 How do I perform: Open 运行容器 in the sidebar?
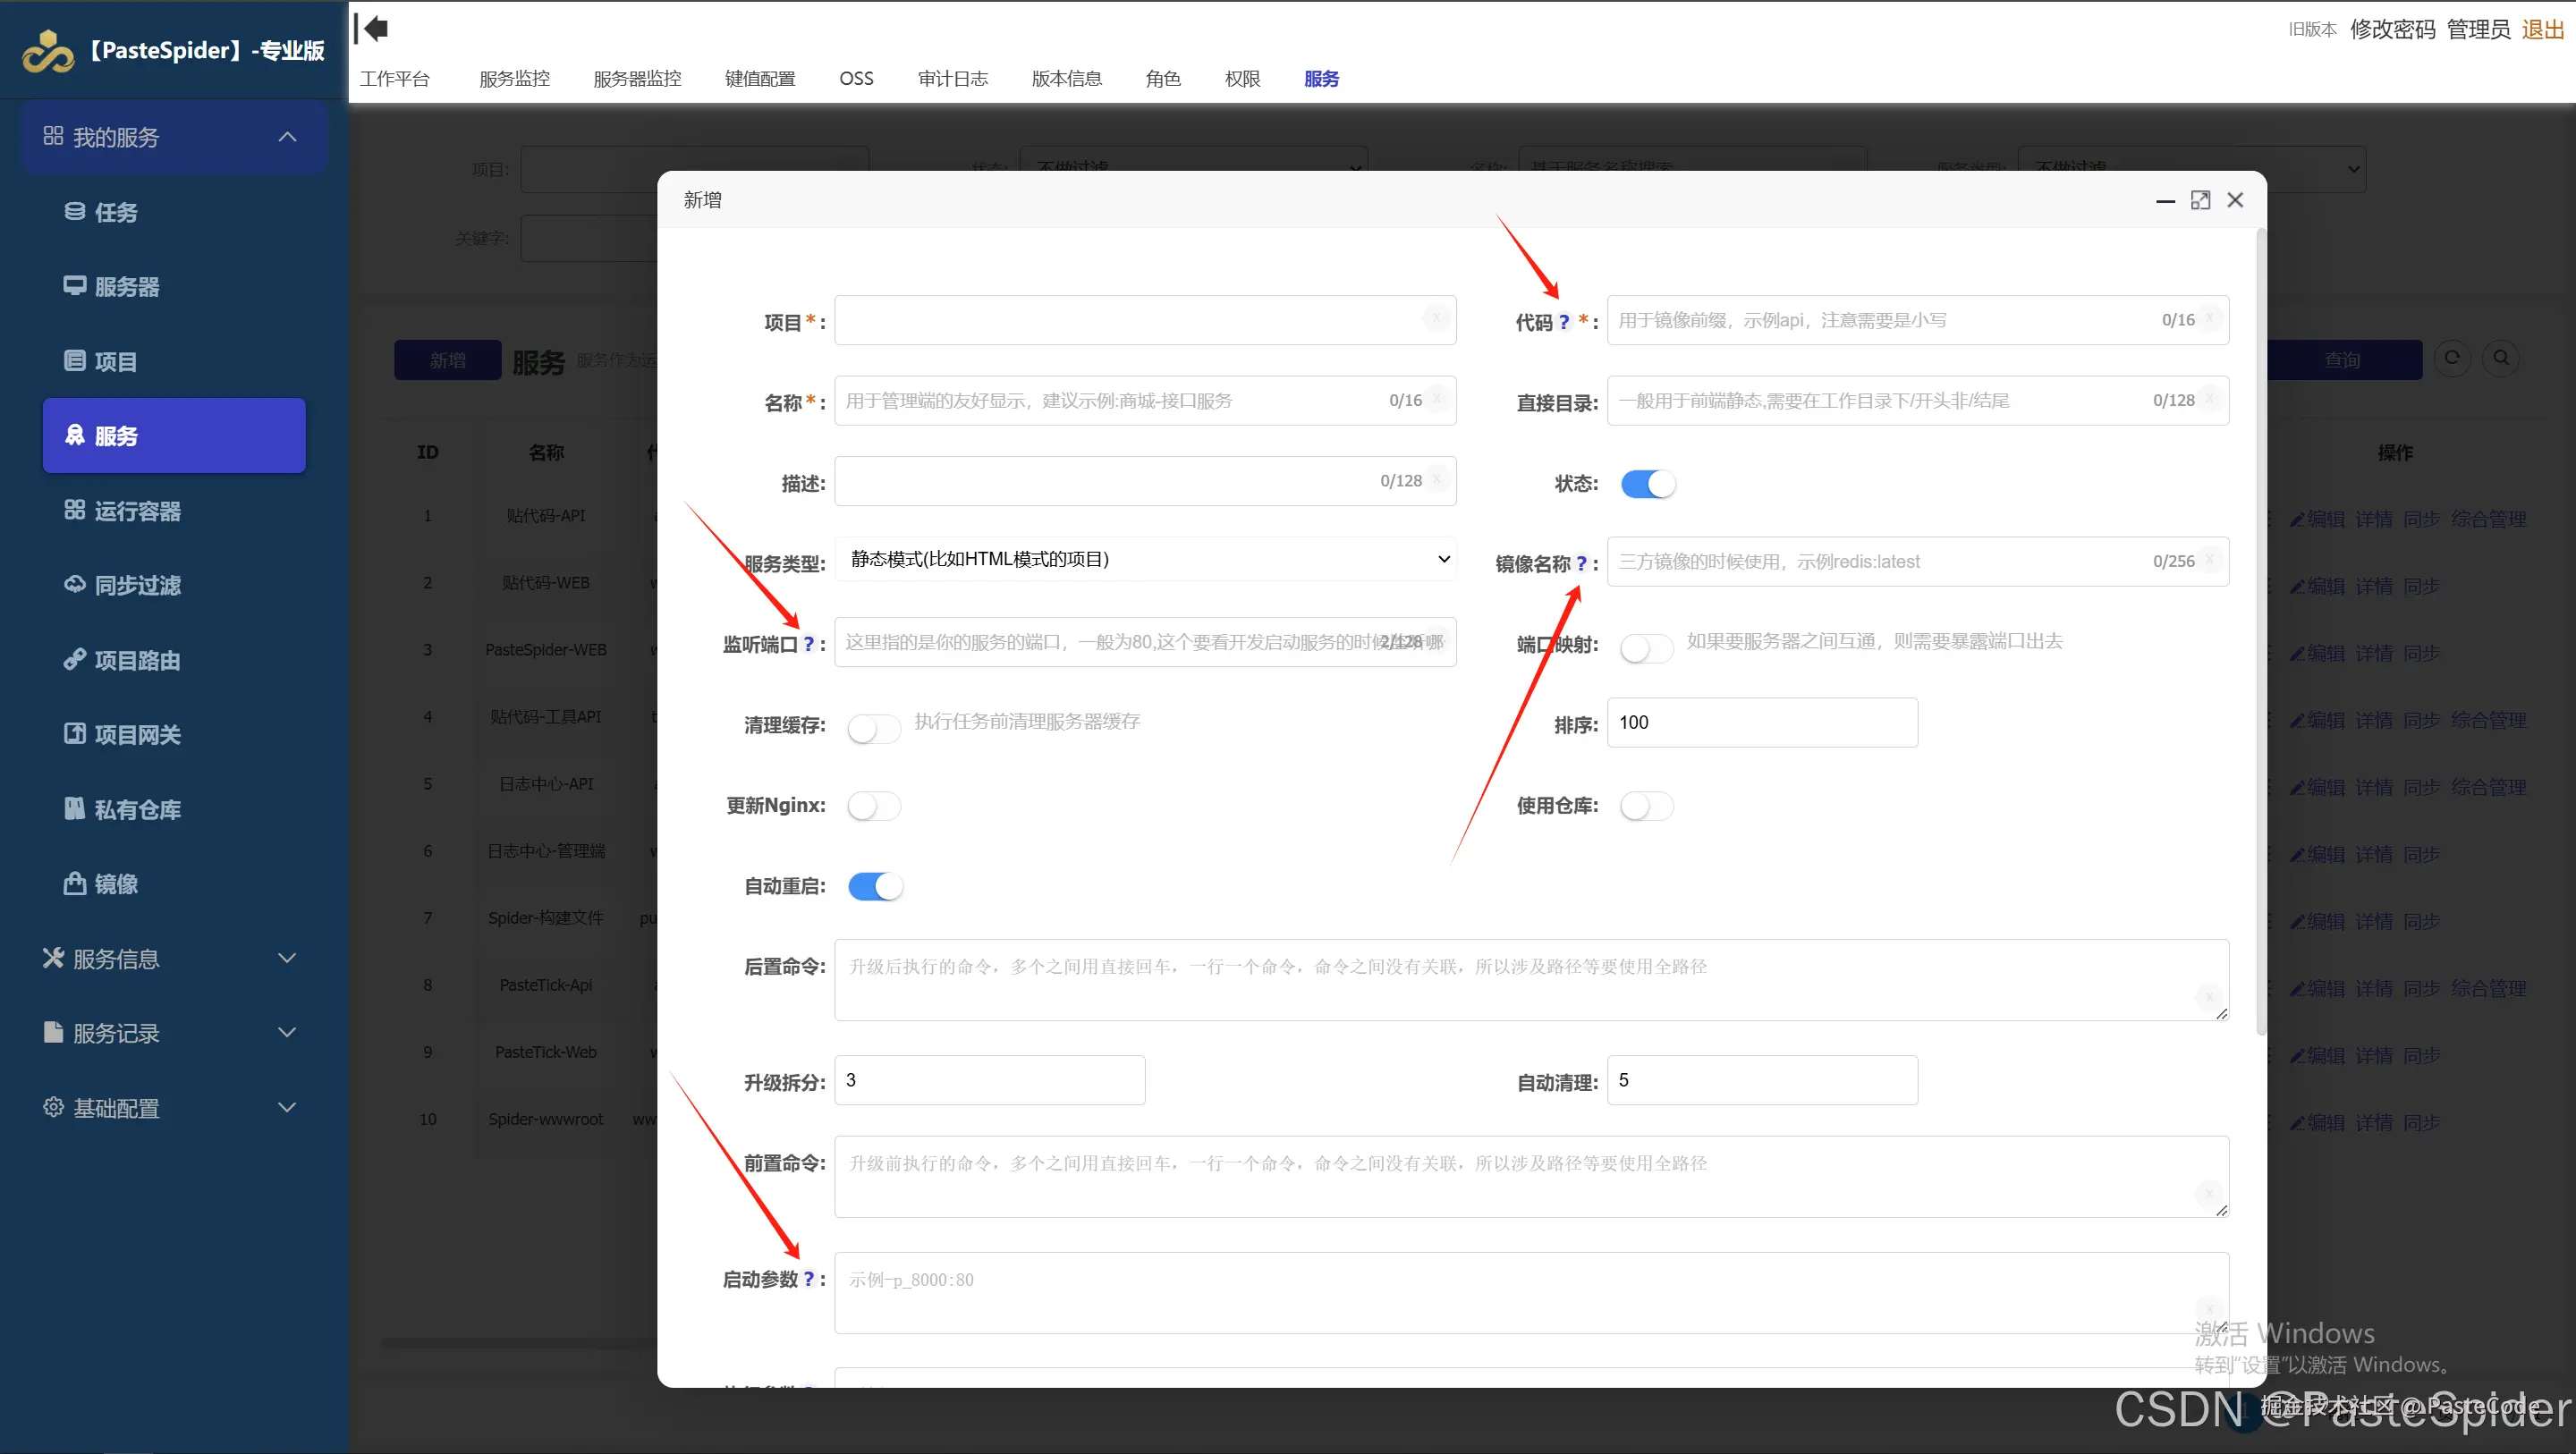(137, 511)
